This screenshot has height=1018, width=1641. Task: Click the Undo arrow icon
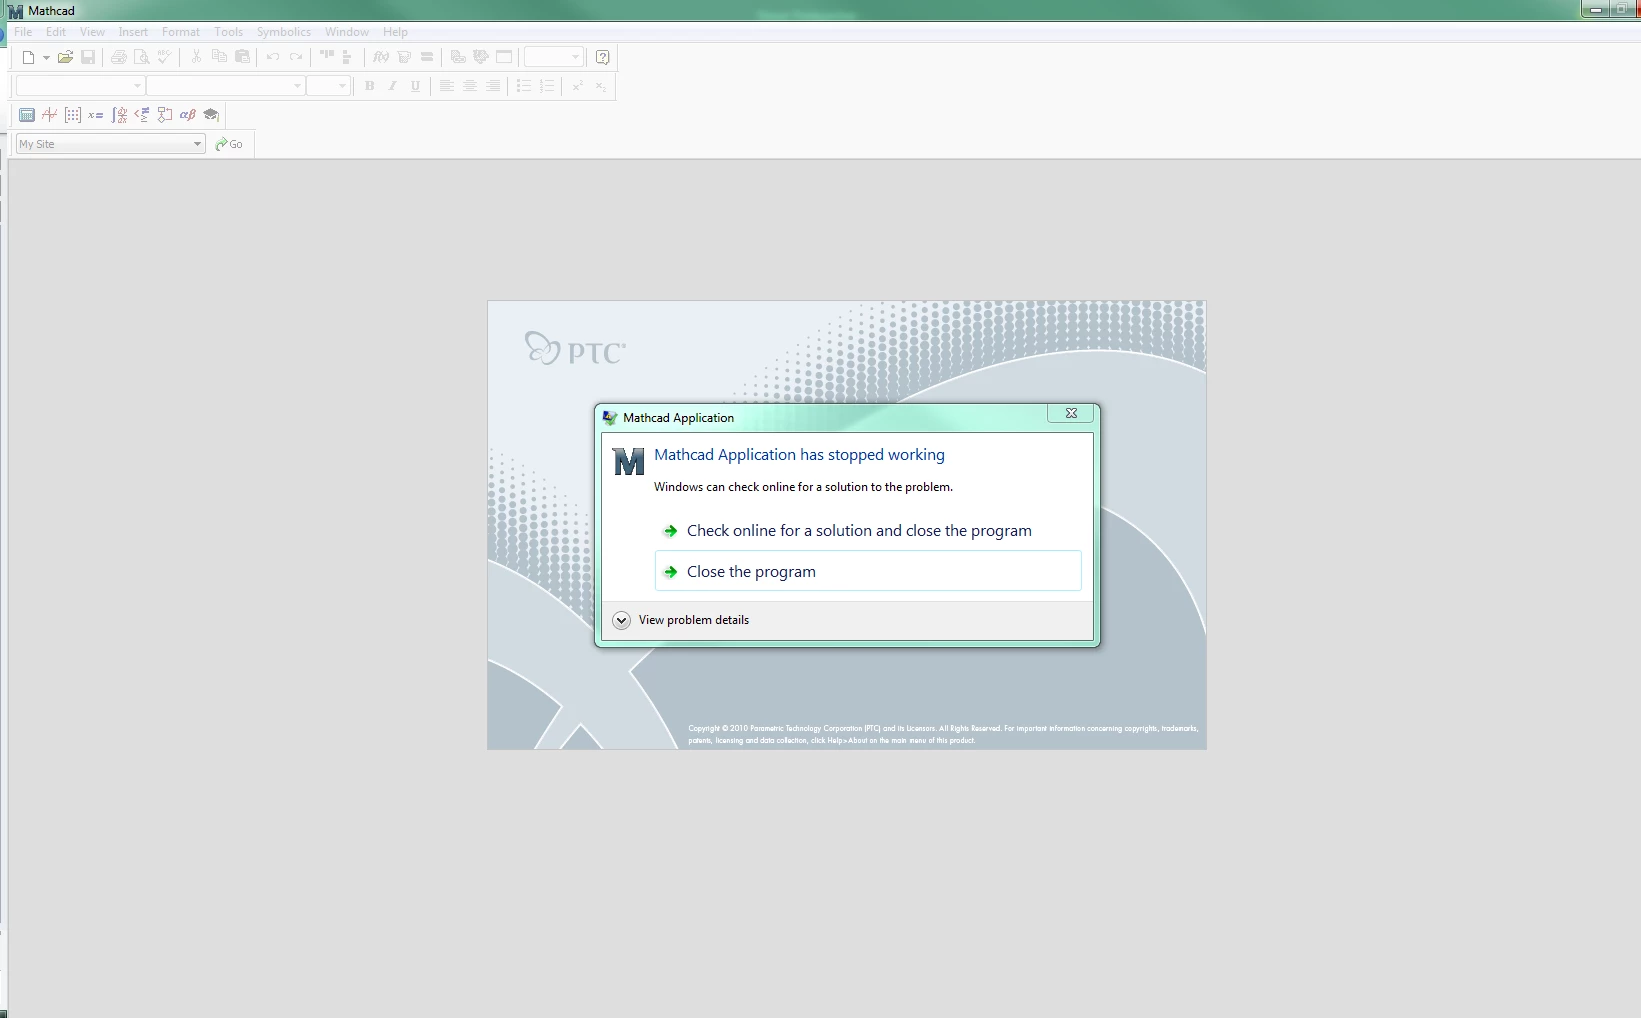click(273, 57)
